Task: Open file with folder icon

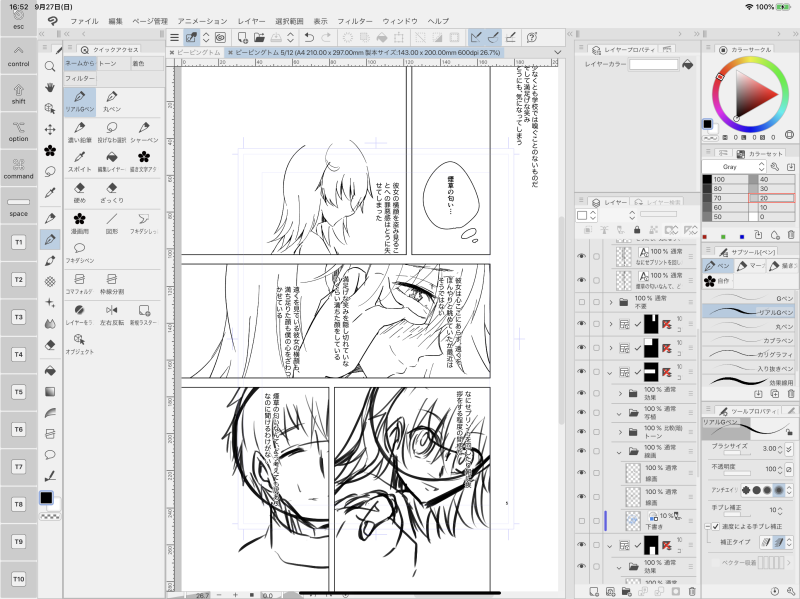Action: point(259,37)
